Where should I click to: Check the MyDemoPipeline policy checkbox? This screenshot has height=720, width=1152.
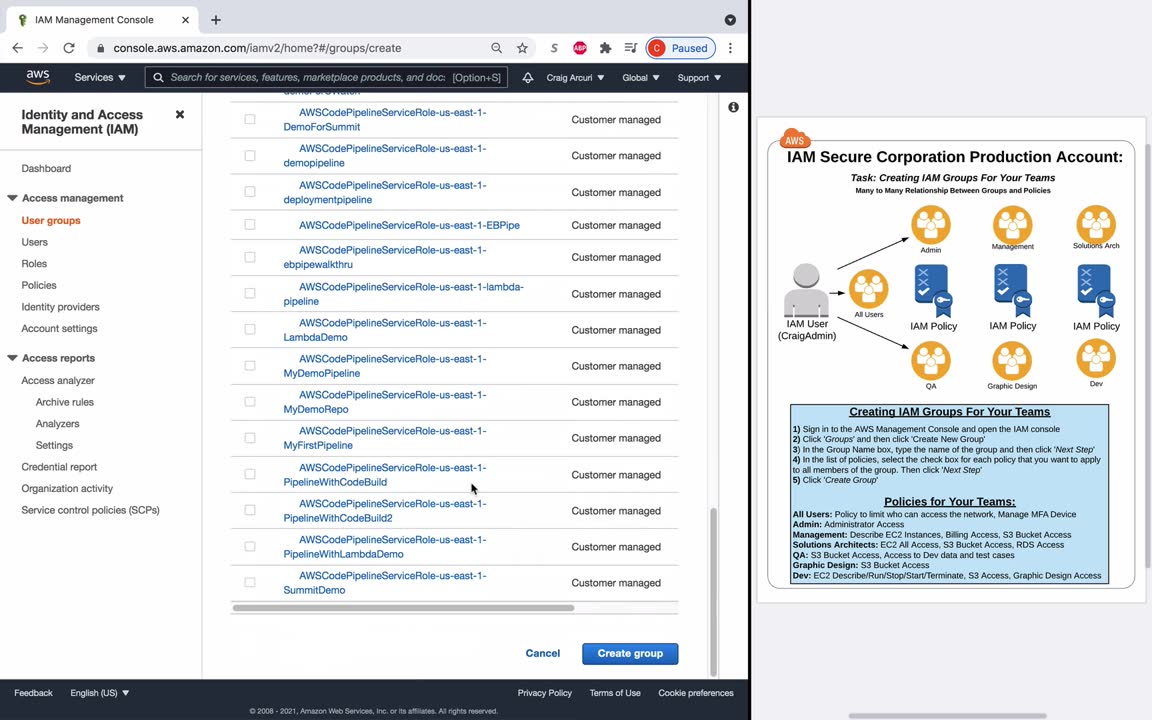(250, 366)
